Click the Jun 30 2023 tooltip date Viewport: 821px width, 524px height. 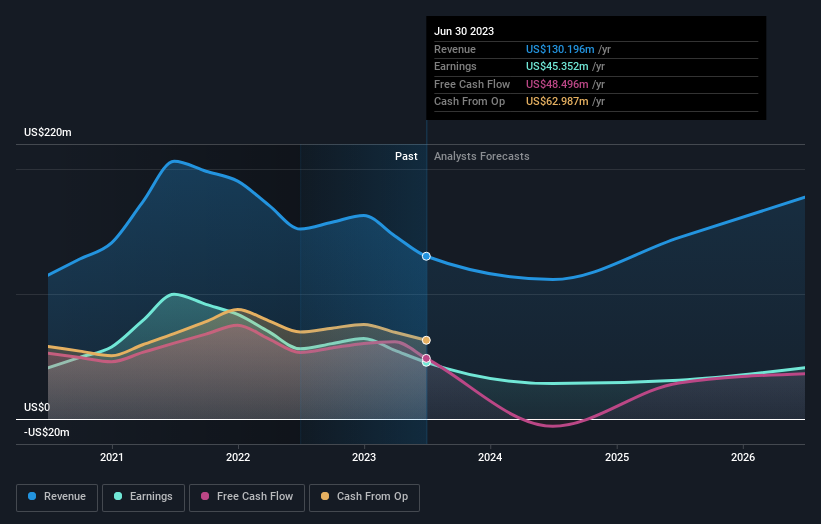[464, 31]
